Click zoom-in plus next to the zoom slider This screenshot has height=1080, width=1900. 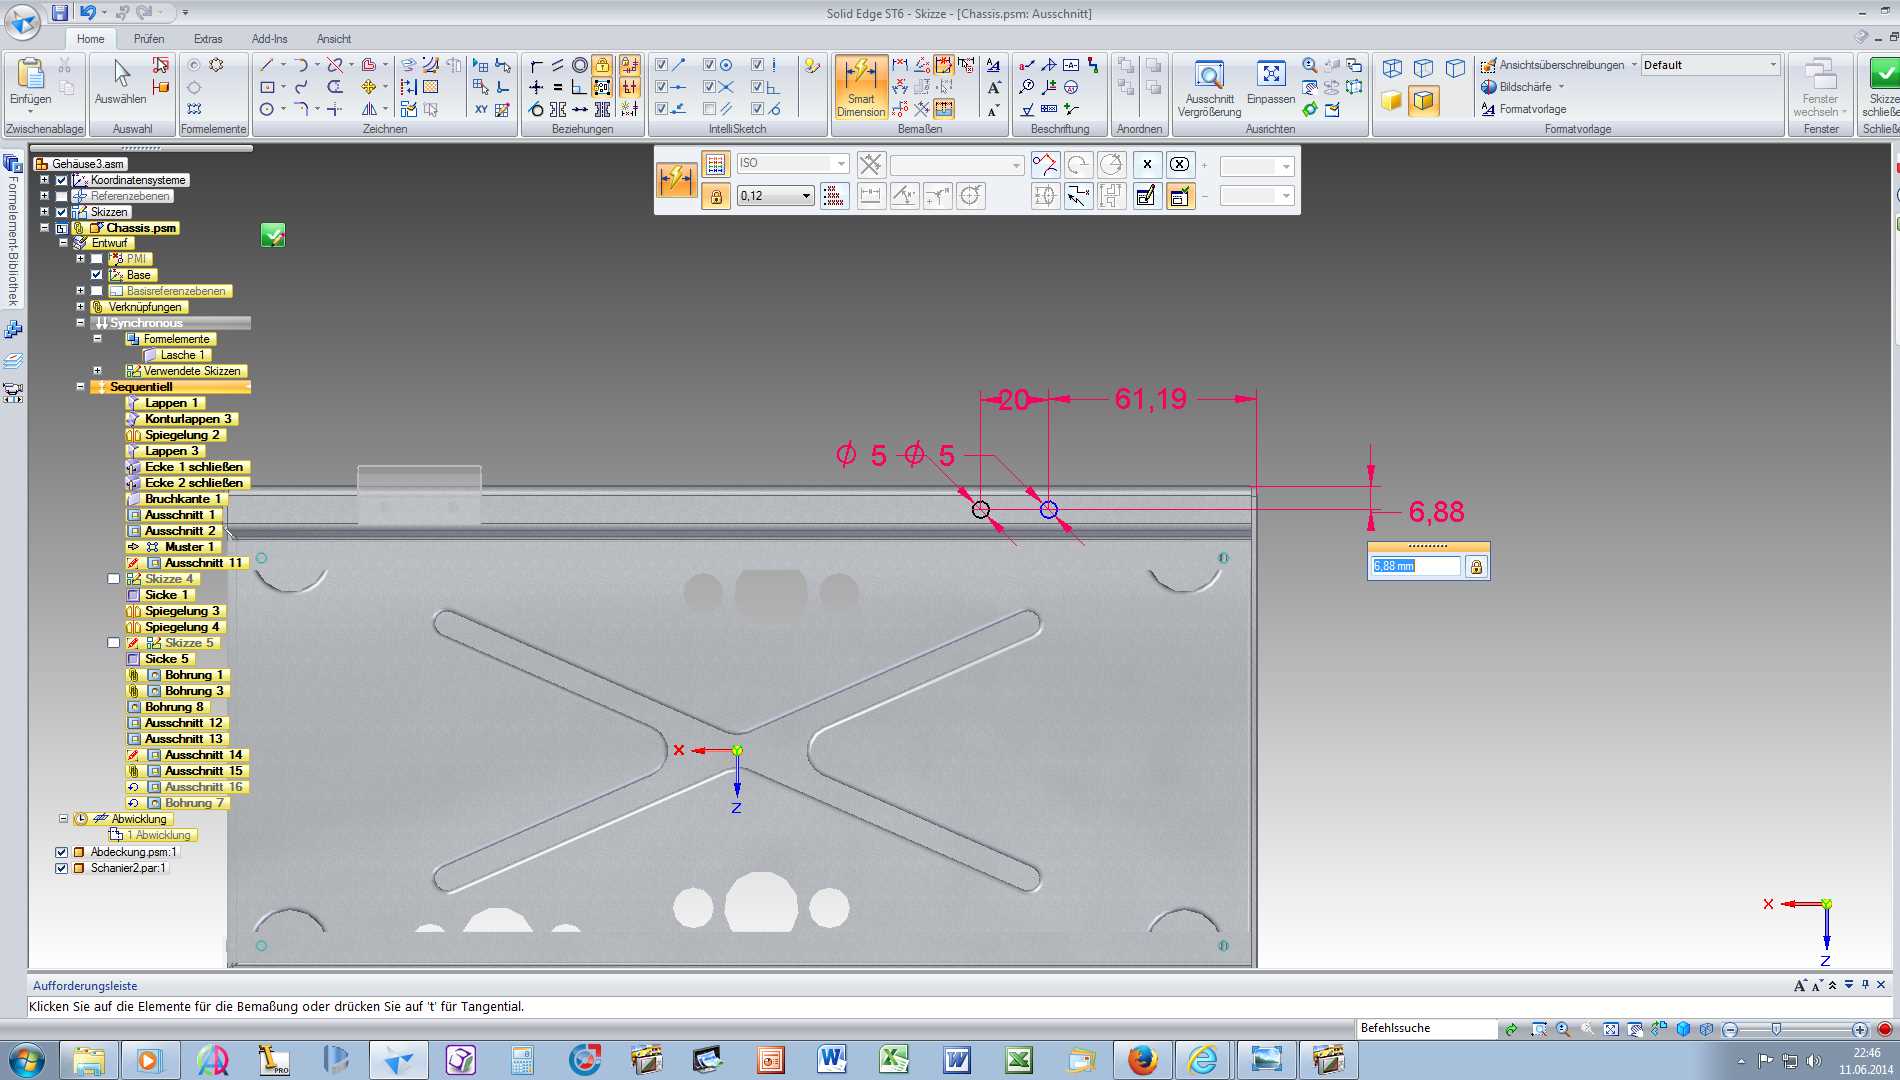(1859, 1029)
